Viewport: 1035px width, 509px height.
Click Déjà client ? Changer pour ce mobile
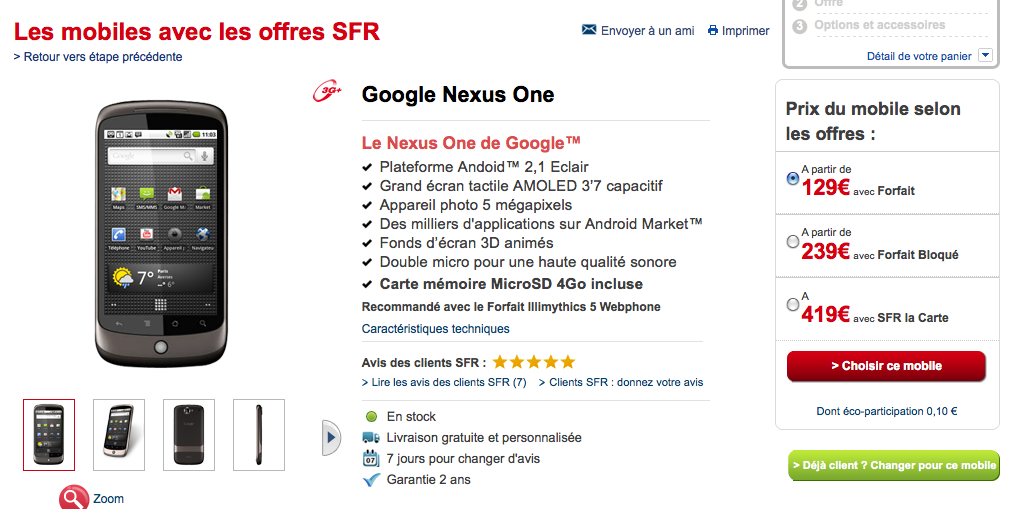click(894, 465)
